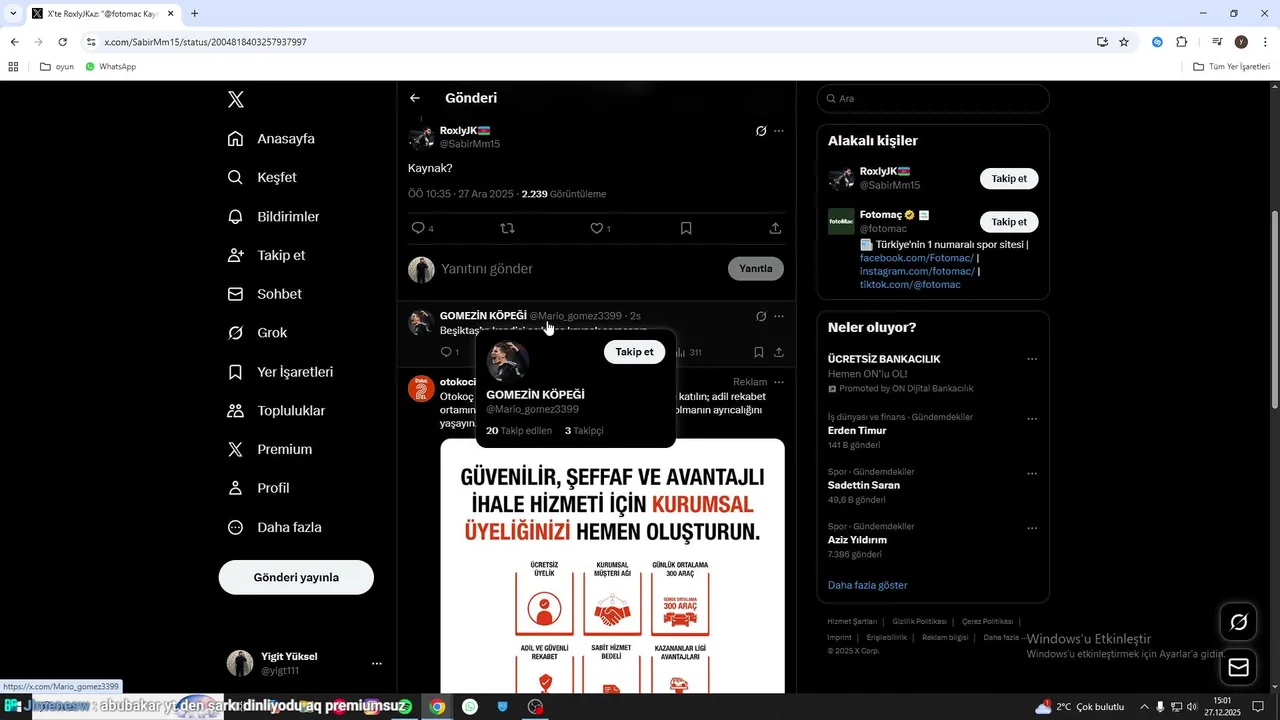Click Takip et in the hover card
Image resolution: width=1280 pixels, height=720 pixels.
[634, 352]
